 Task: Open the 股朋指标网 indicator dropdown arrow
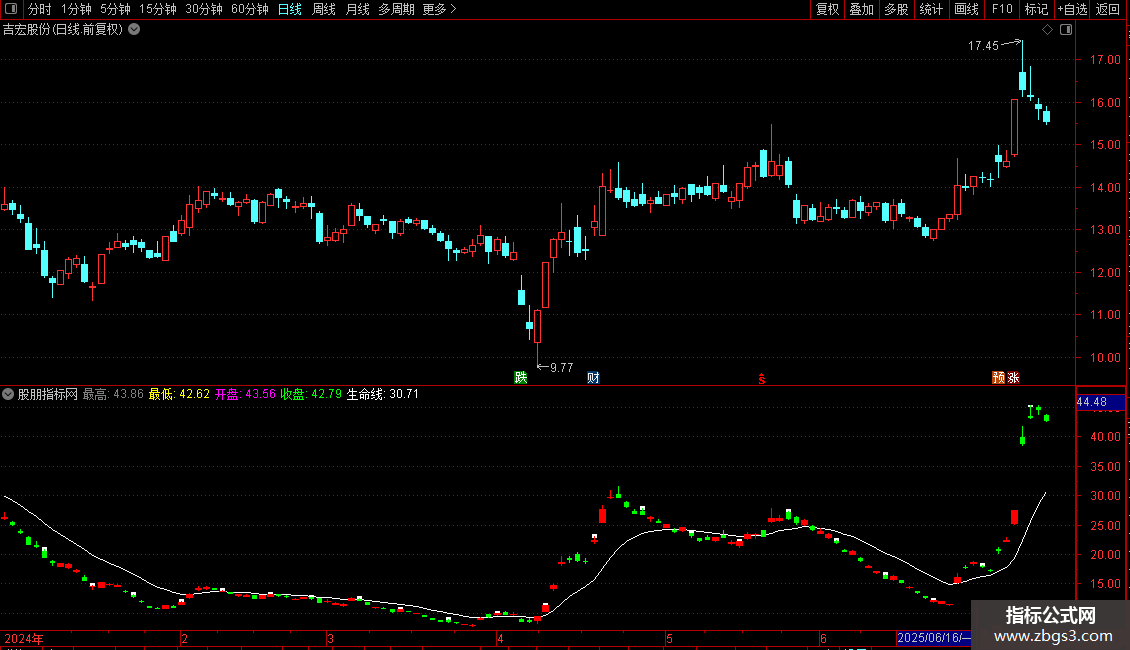tap(8, 394)
